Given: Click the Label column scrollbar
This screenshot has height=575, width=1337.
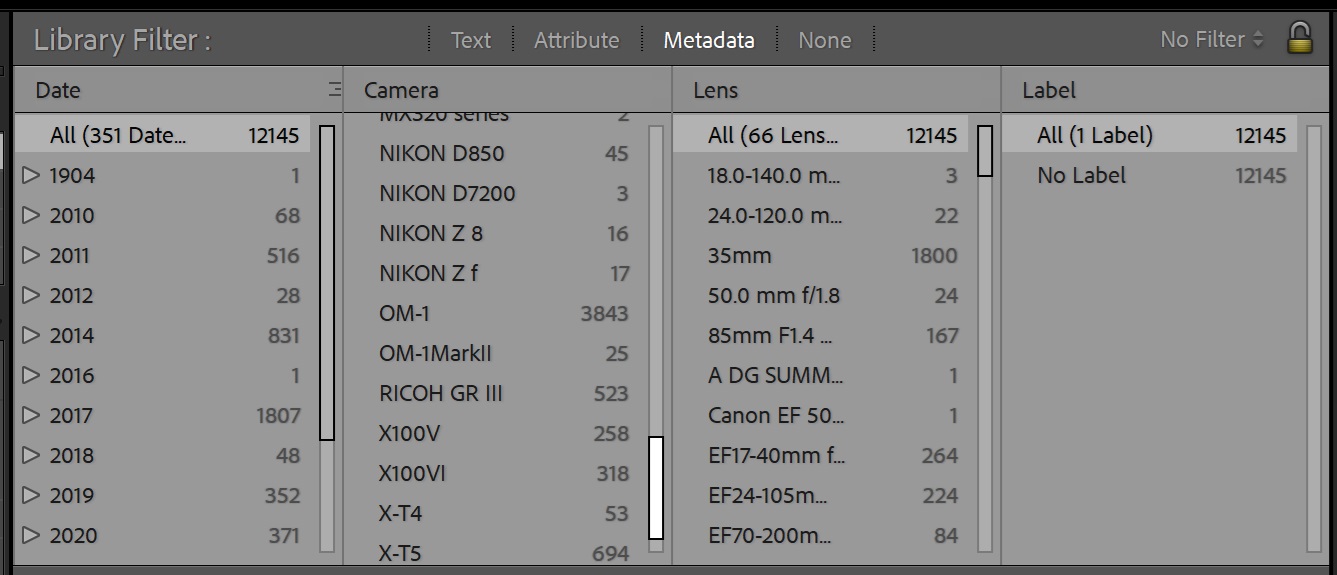Looking at the screenshot, I should (1314, 338).
